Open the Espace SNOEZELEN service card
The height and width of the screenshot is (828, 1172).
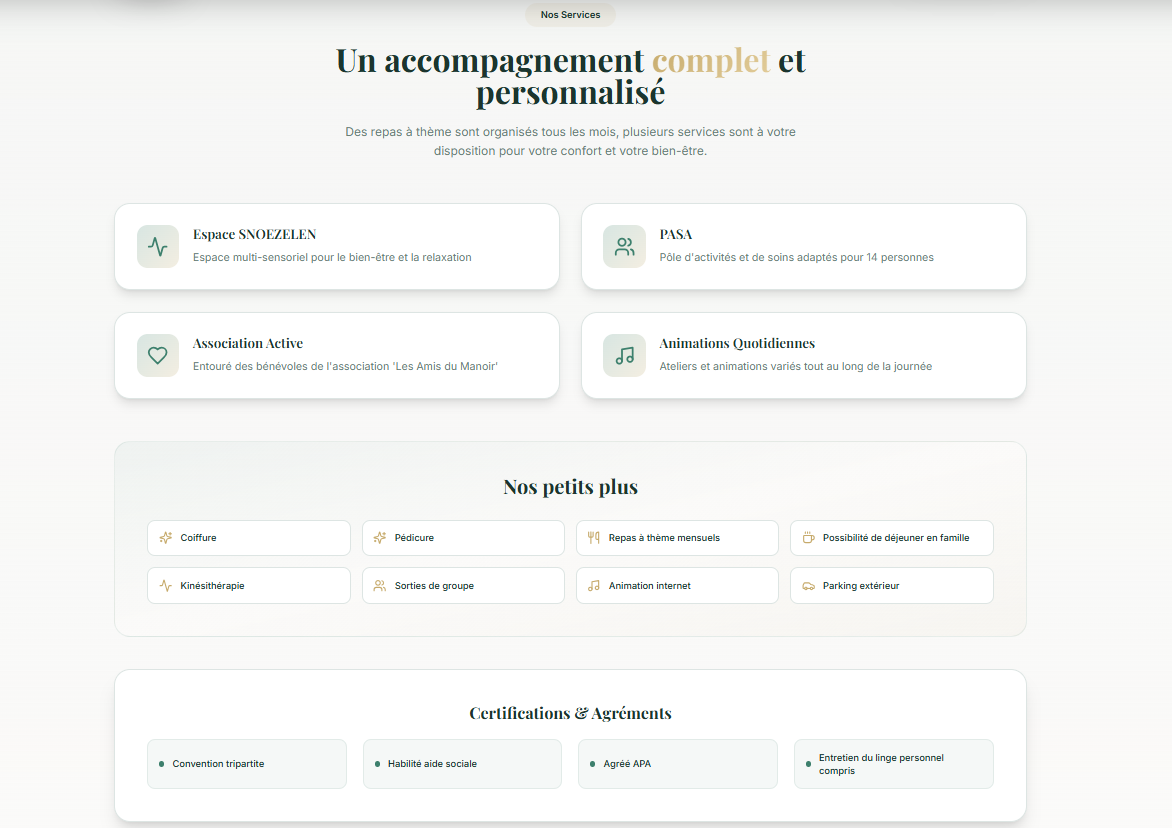(x=337, y=246)
